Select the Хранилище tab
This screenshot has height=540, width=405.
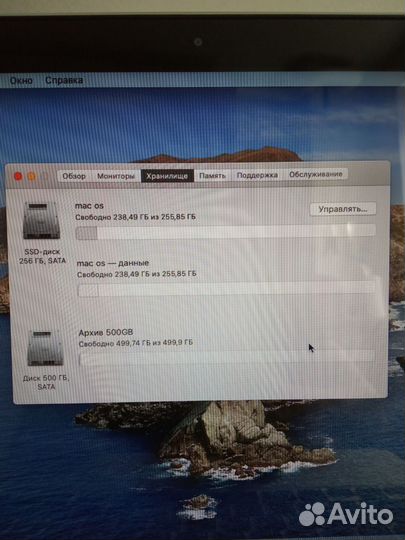(167, 176)
